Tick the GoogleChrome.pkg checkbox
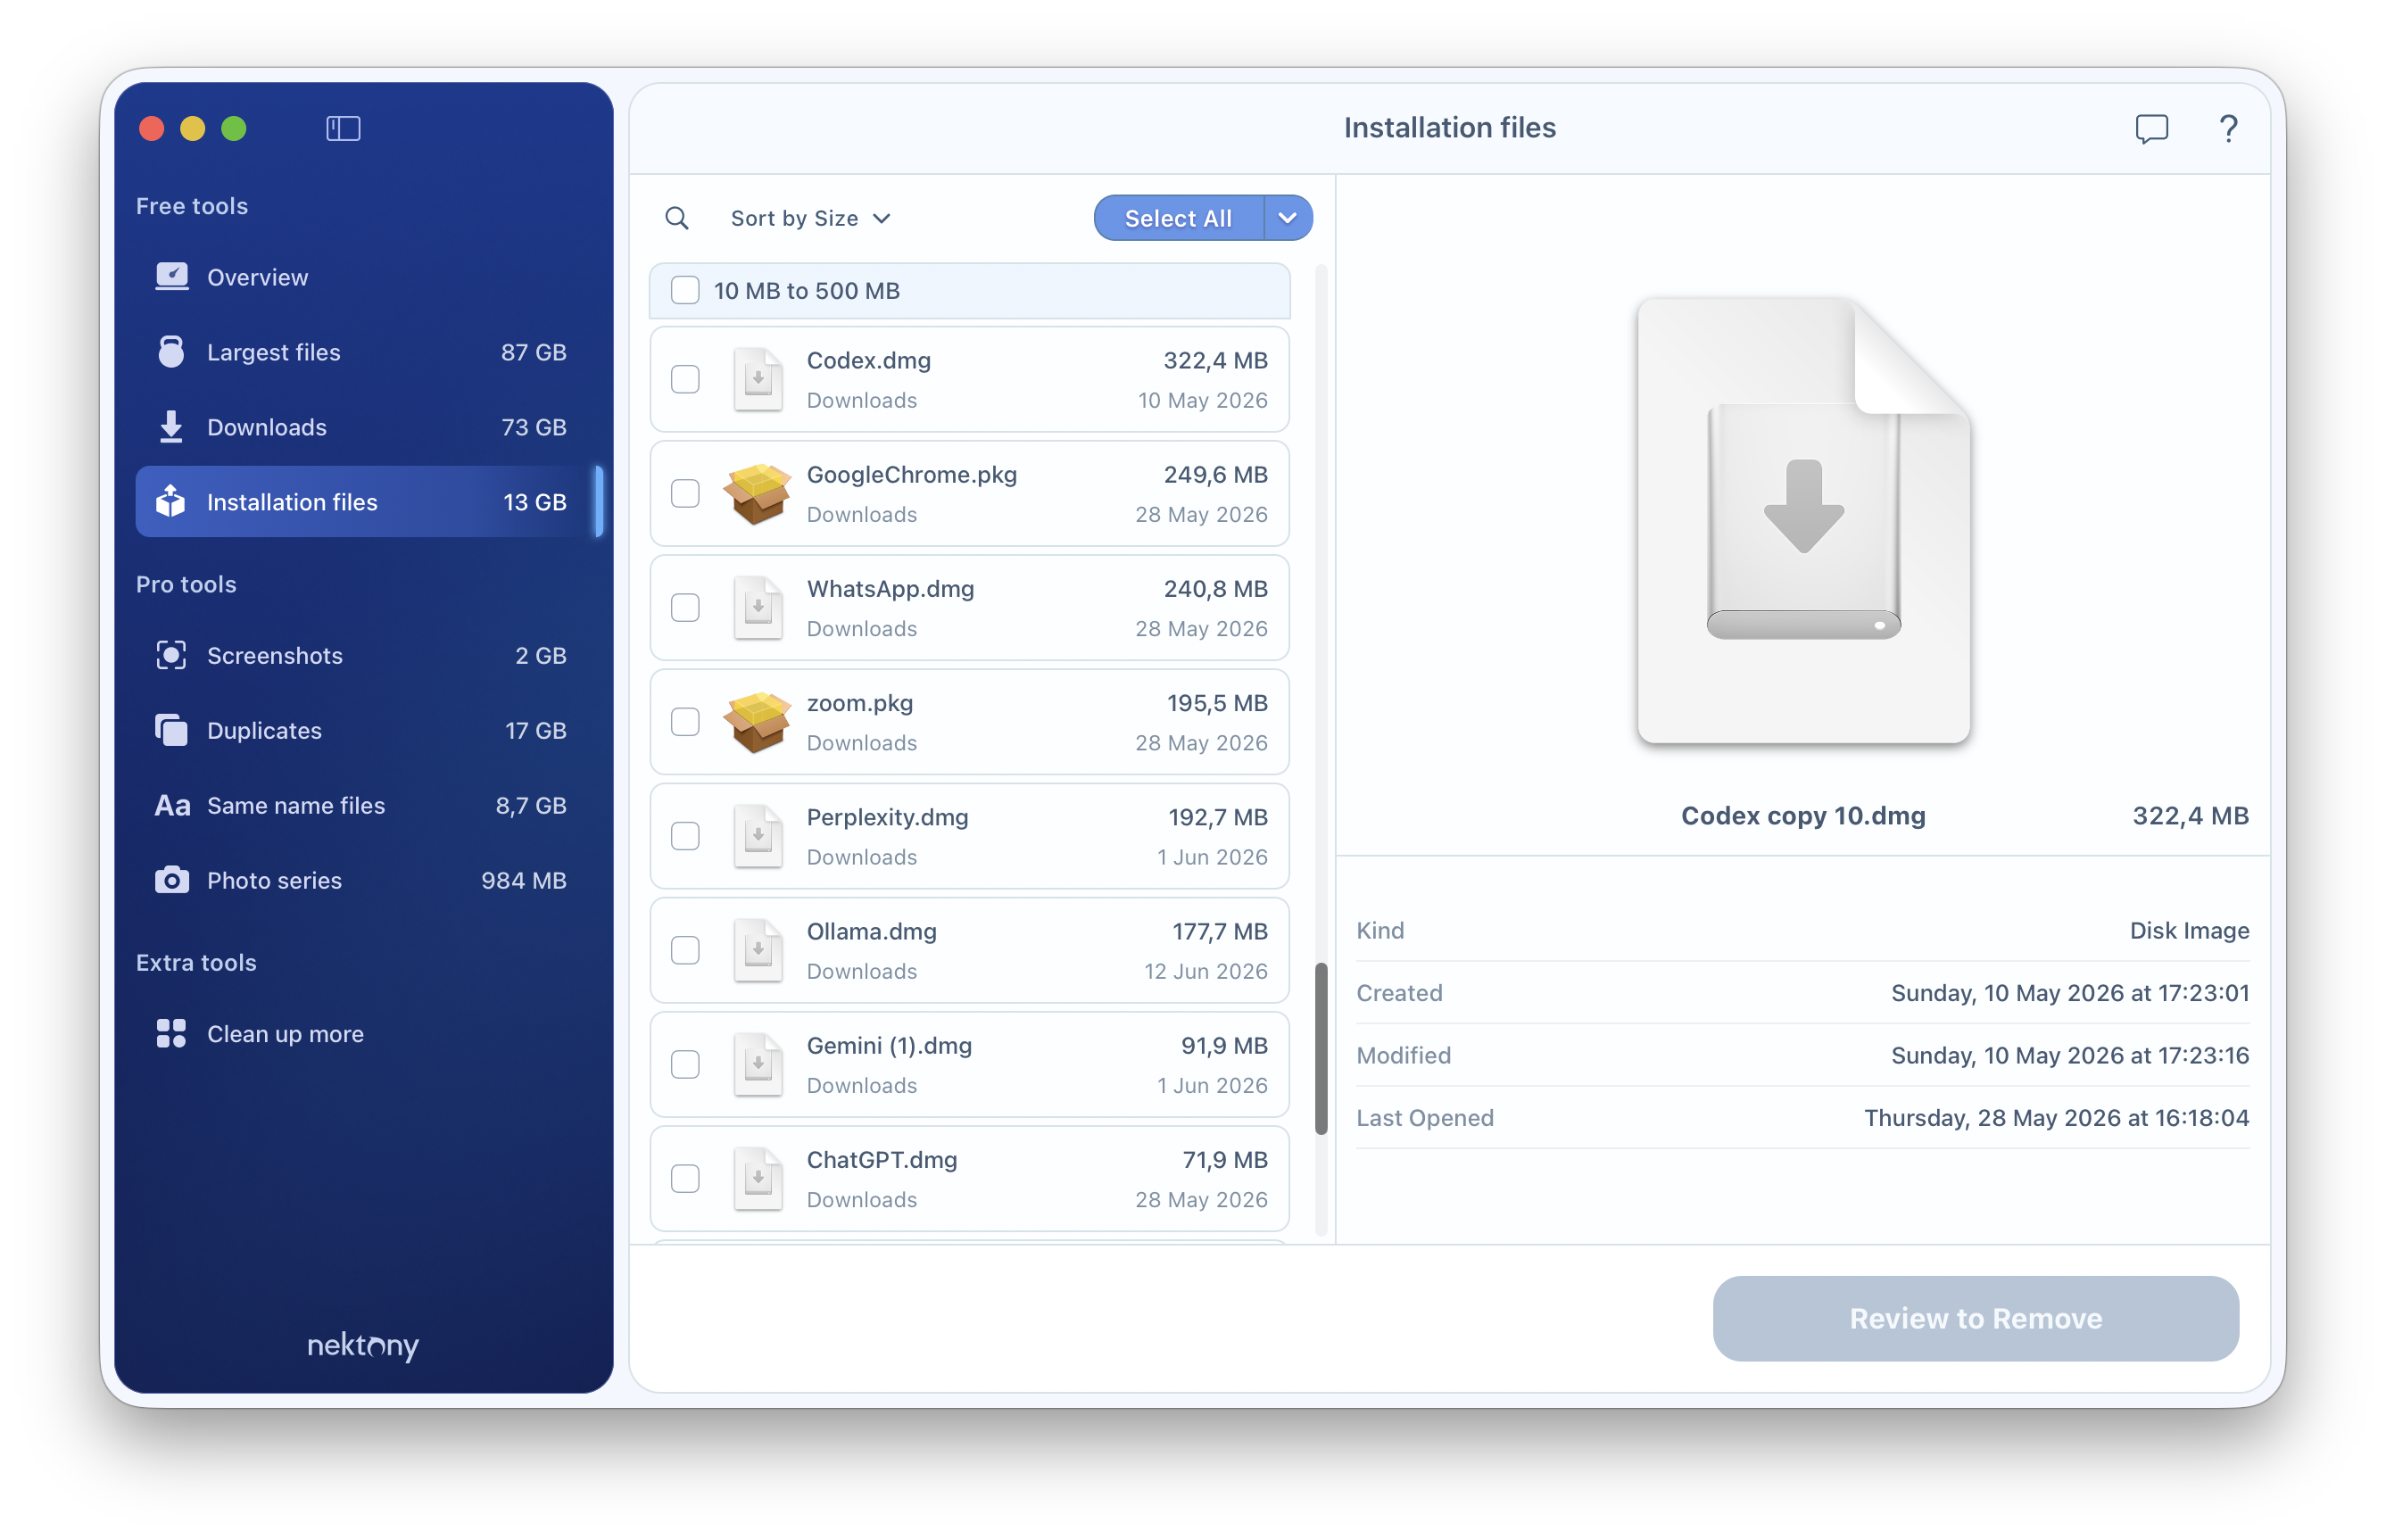Screen dimensions: 2386x1540 [x=685, y=494]
